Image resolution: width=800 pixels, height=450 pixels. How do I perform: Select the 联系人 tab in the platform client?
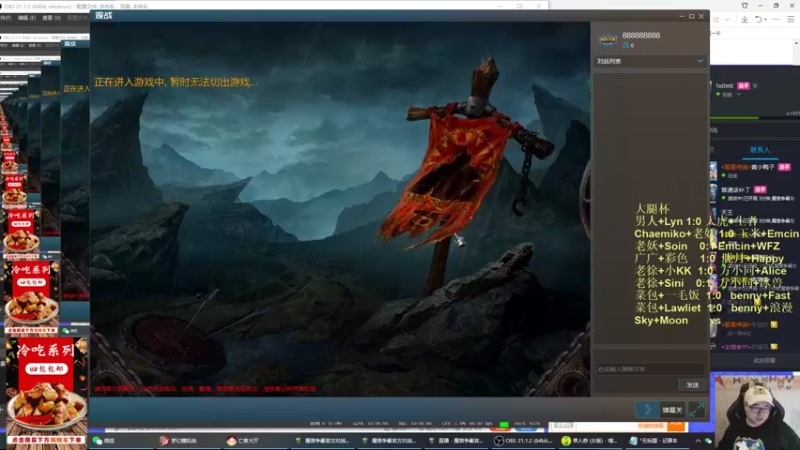[x=760, y=149]
